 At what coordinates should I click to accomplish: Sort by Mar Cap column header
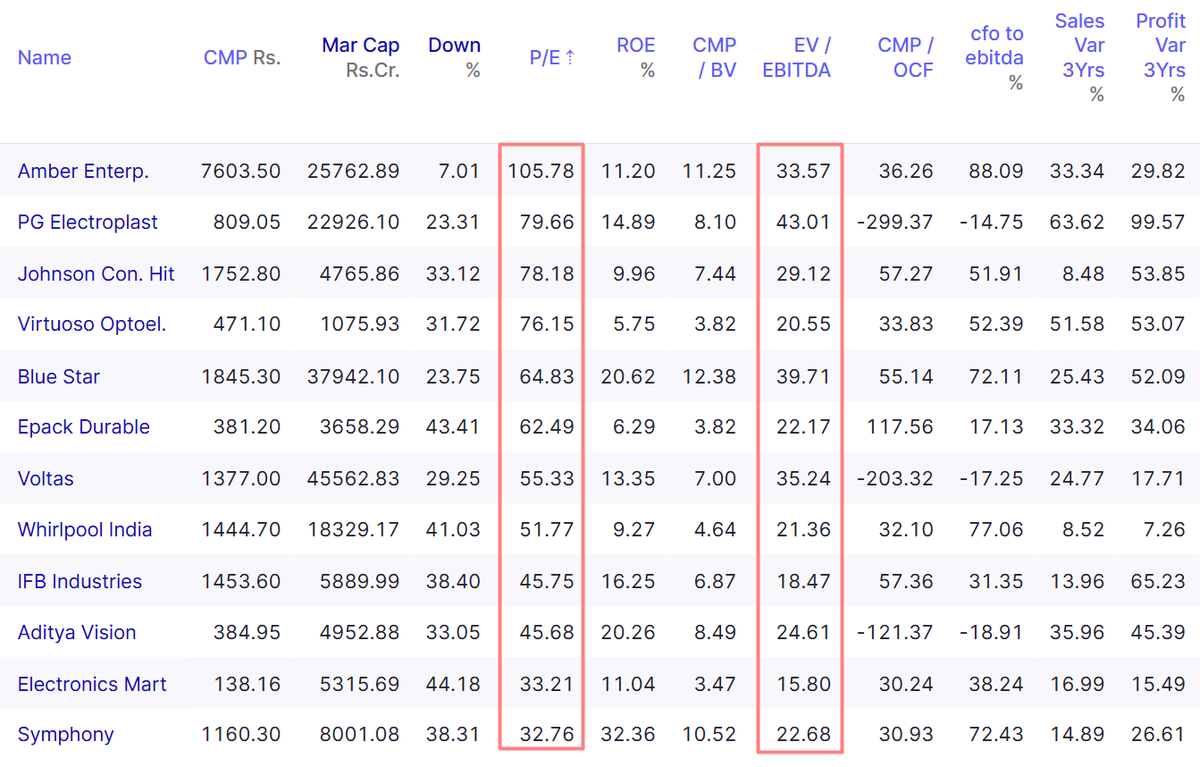361,58
